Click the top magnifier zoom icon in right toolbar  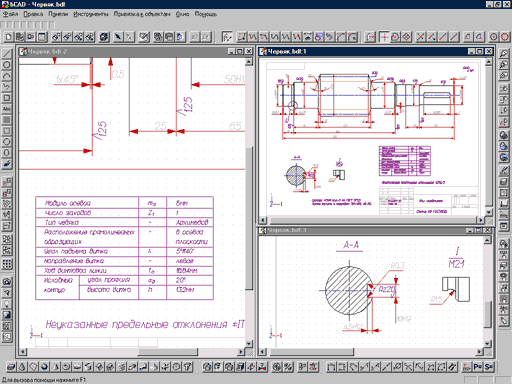[x=504, y=53]
